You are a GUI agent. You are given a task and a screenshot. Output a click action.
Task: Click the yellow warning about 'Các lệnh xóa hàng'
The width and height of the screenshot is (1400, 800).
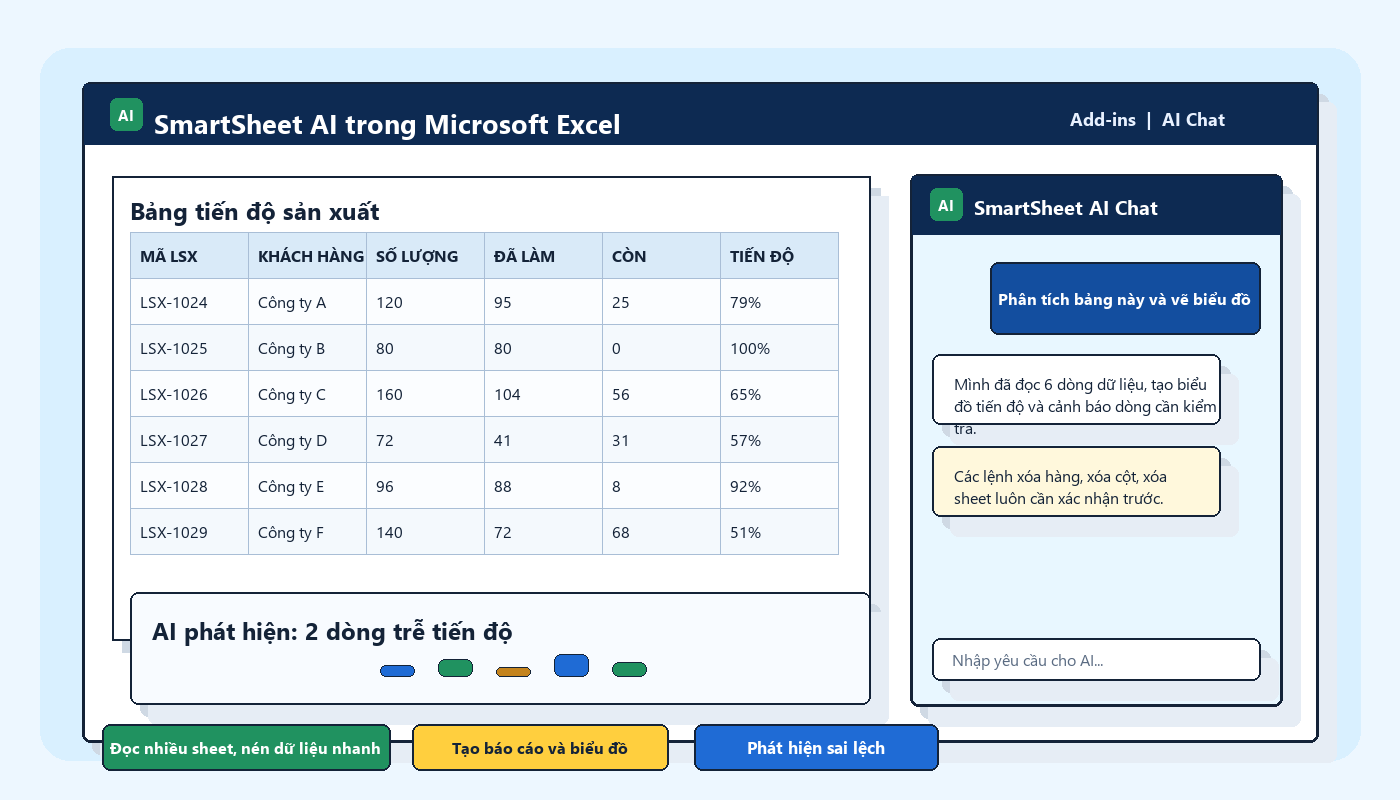point(1076,482)
